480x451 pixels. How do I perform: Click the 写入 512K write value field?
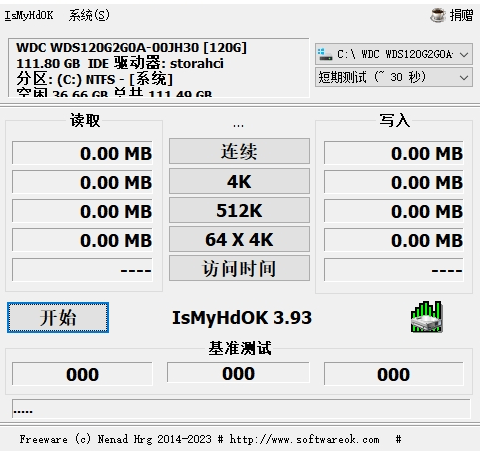pyautogui.click(x=394, y=211)
